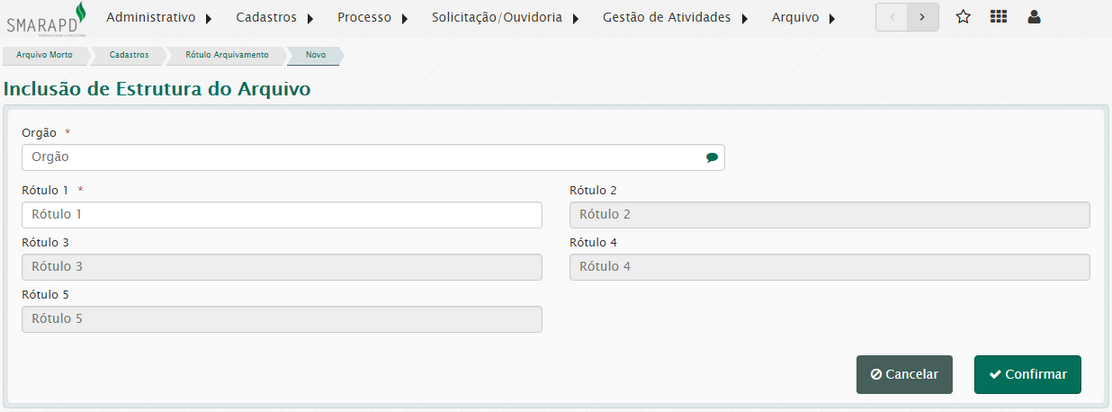Select the Rótulo Arquivamento breadcrumb
Image resolution: width=1112 pixels, height=412 pixels.
point(227,55)
